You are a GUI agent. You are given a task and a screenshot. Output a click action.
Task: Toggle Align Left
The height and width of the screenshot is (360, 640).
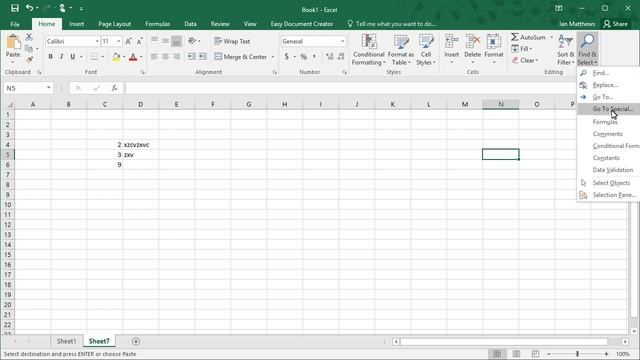click(x=154, y=57)
